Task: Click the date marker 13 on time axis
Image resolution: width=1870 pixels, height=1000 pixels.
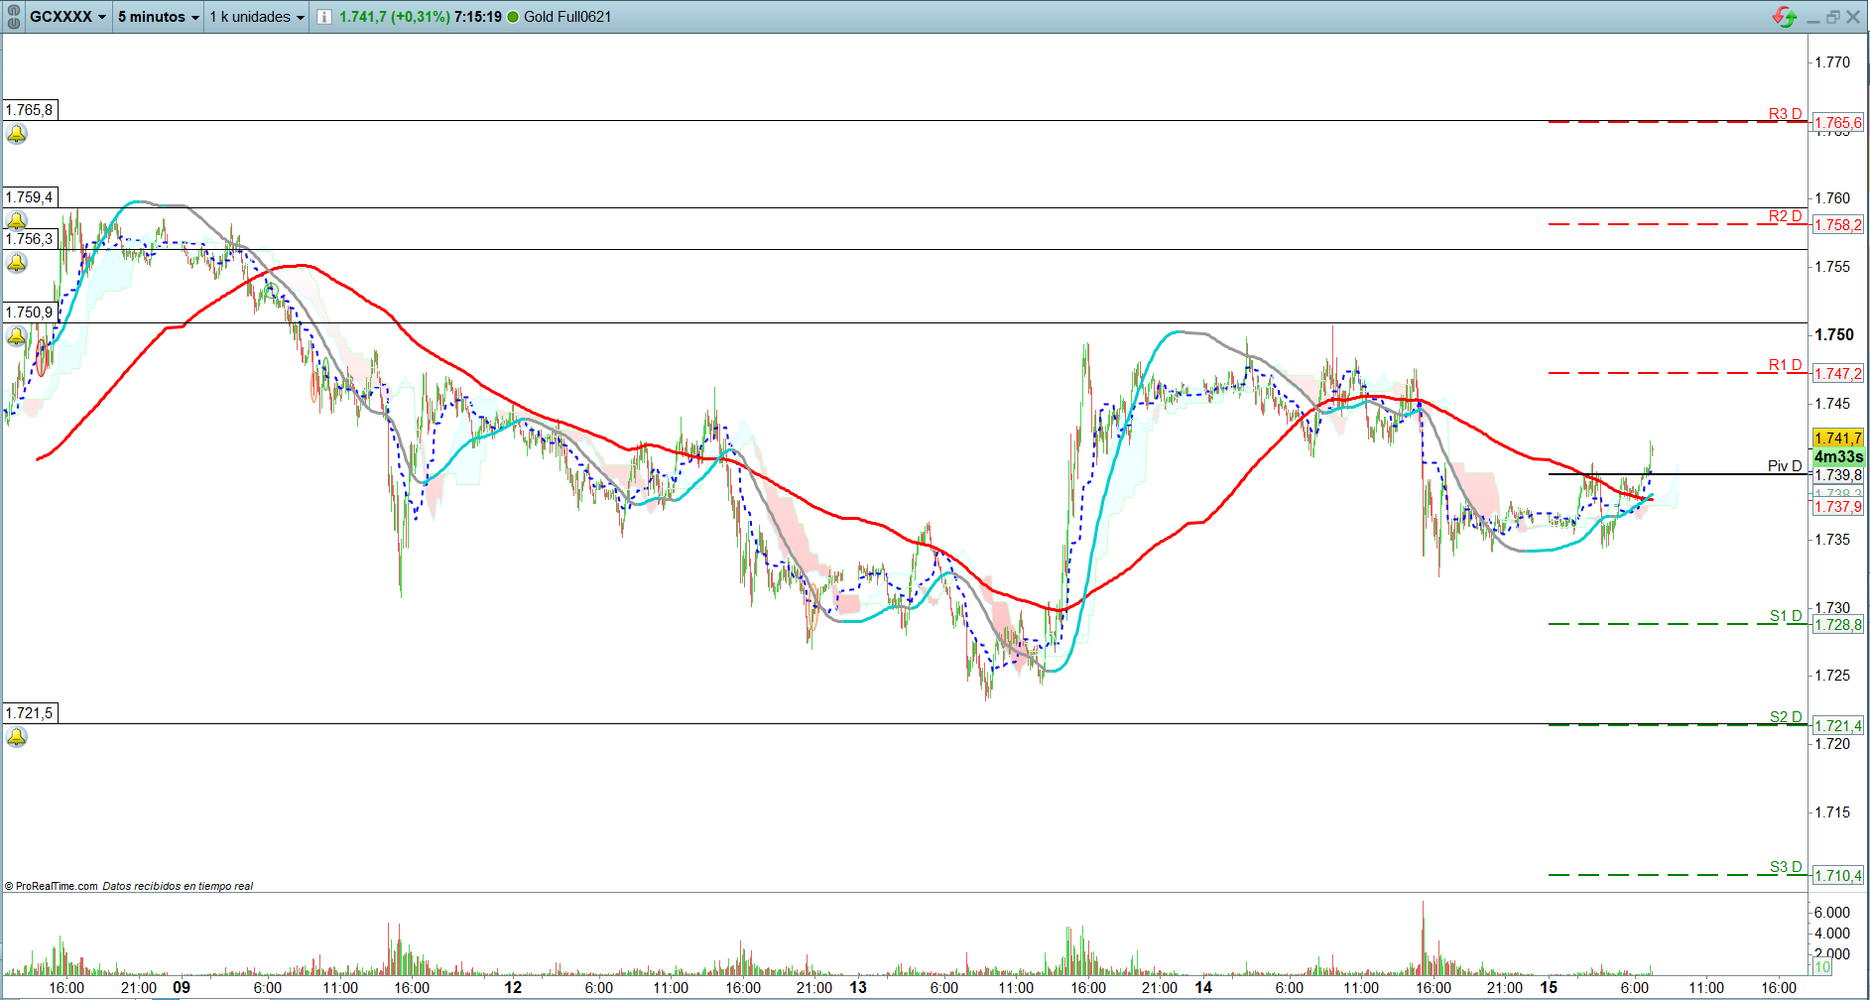Action: click(x=858, y=987)
